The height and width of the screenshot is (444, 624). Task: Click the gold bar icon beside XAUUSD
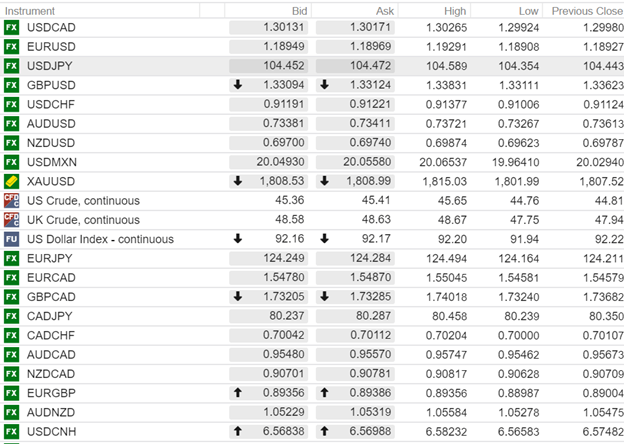(12, 181)
